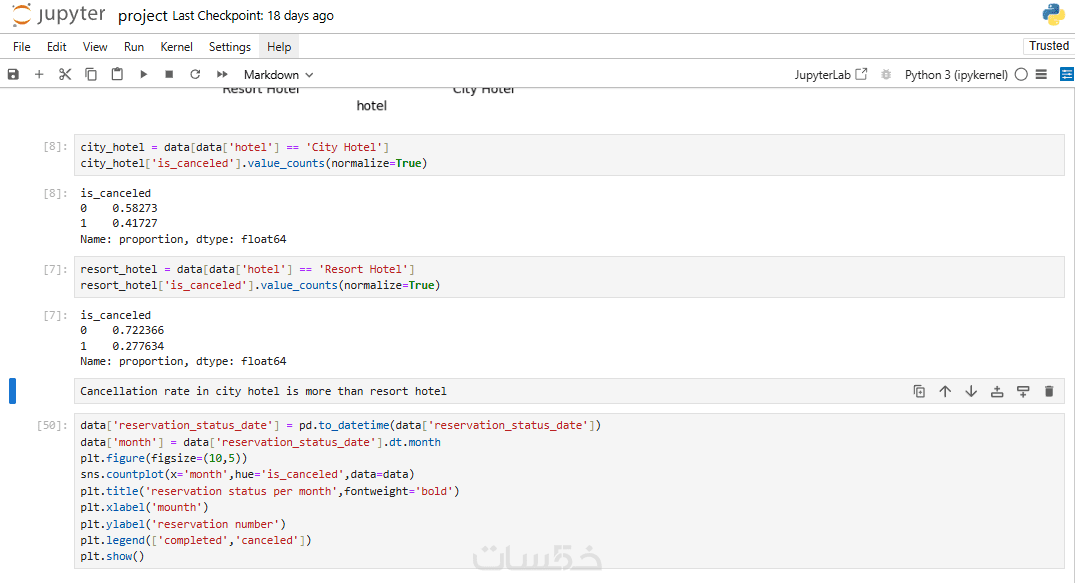Image resolution: width=1075 pixels, height=583 pixels.
Task: Click the Python 3 (ipykernel) kernel name
Action: pyautogui.click(x=955, y=74)
